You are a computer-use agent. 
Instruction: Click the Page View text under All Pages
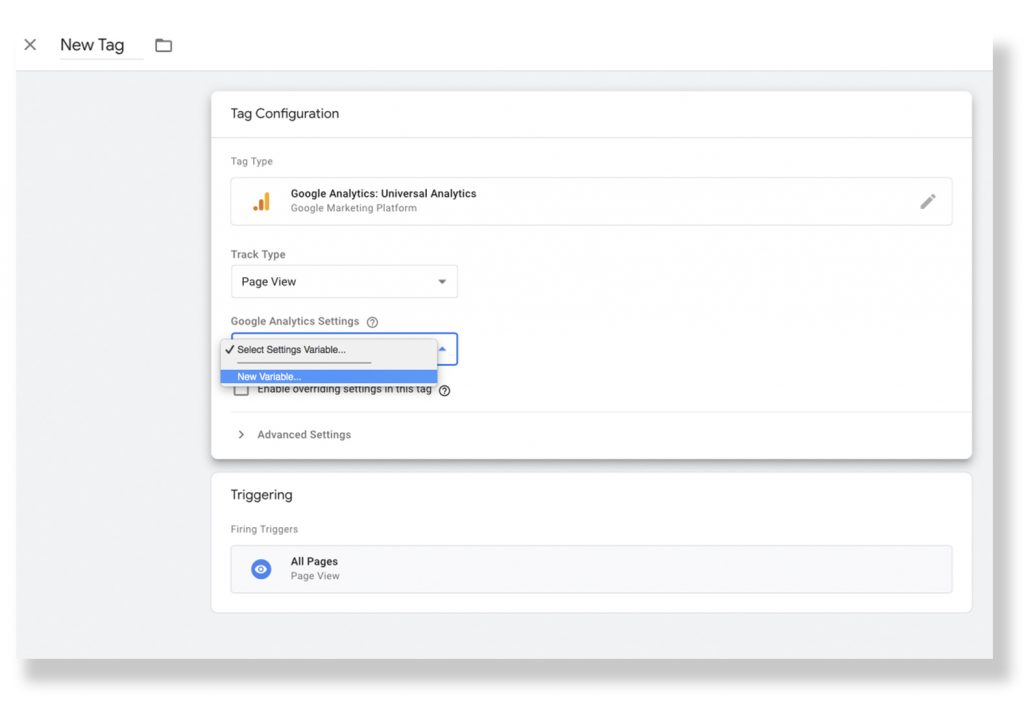point(315,576)
